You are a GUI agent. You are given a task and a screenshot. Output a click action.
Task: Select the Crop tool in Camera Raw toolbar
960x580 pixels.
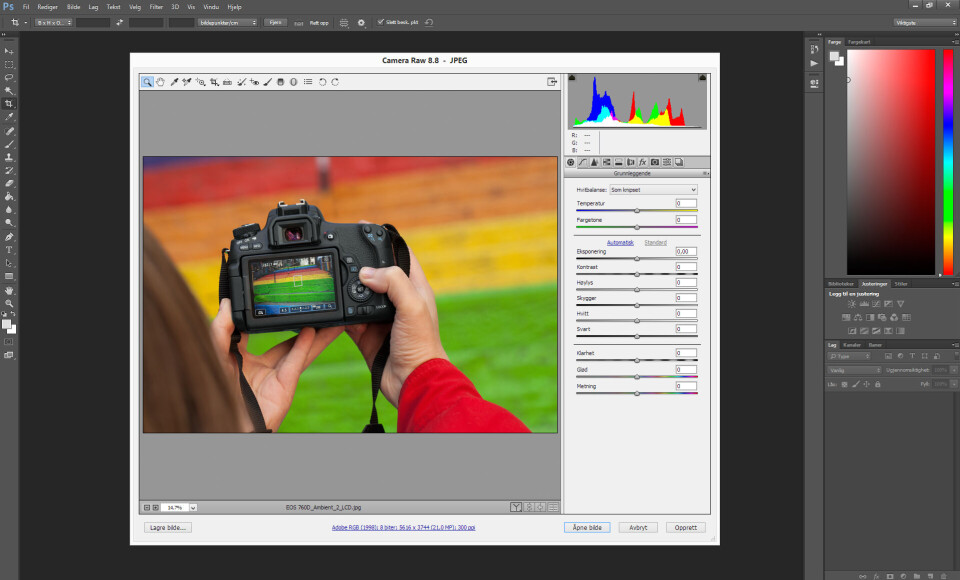coord(214,82)
